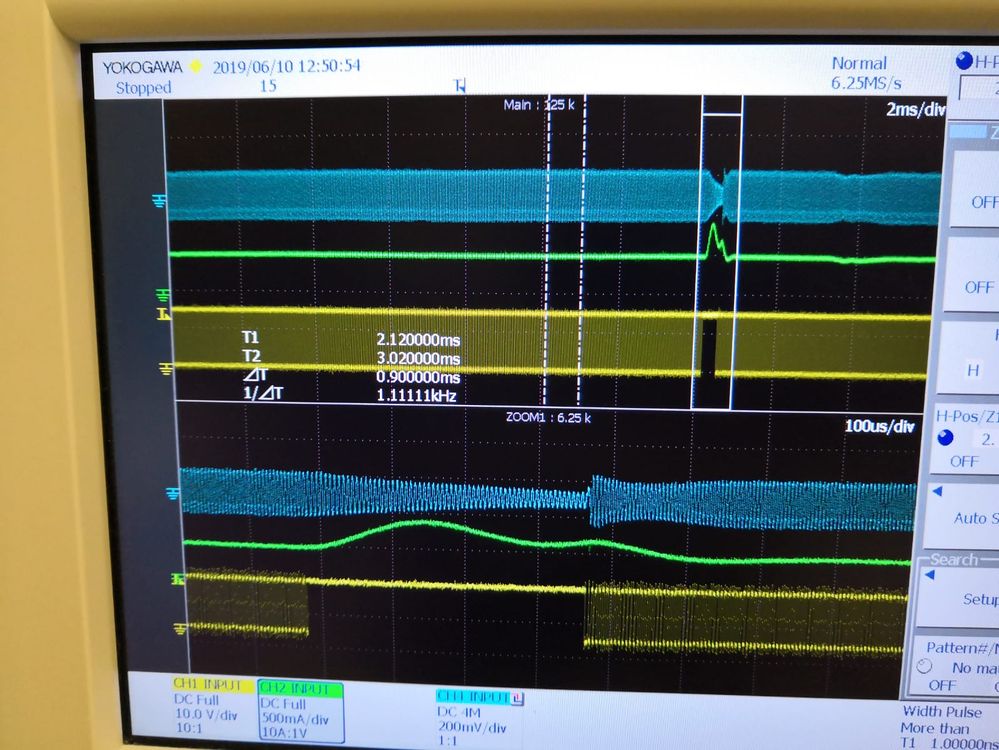This screenshot has width=999, height=750.
Task: Click the Stopped status indicator
Action: (x=143, y=87)
